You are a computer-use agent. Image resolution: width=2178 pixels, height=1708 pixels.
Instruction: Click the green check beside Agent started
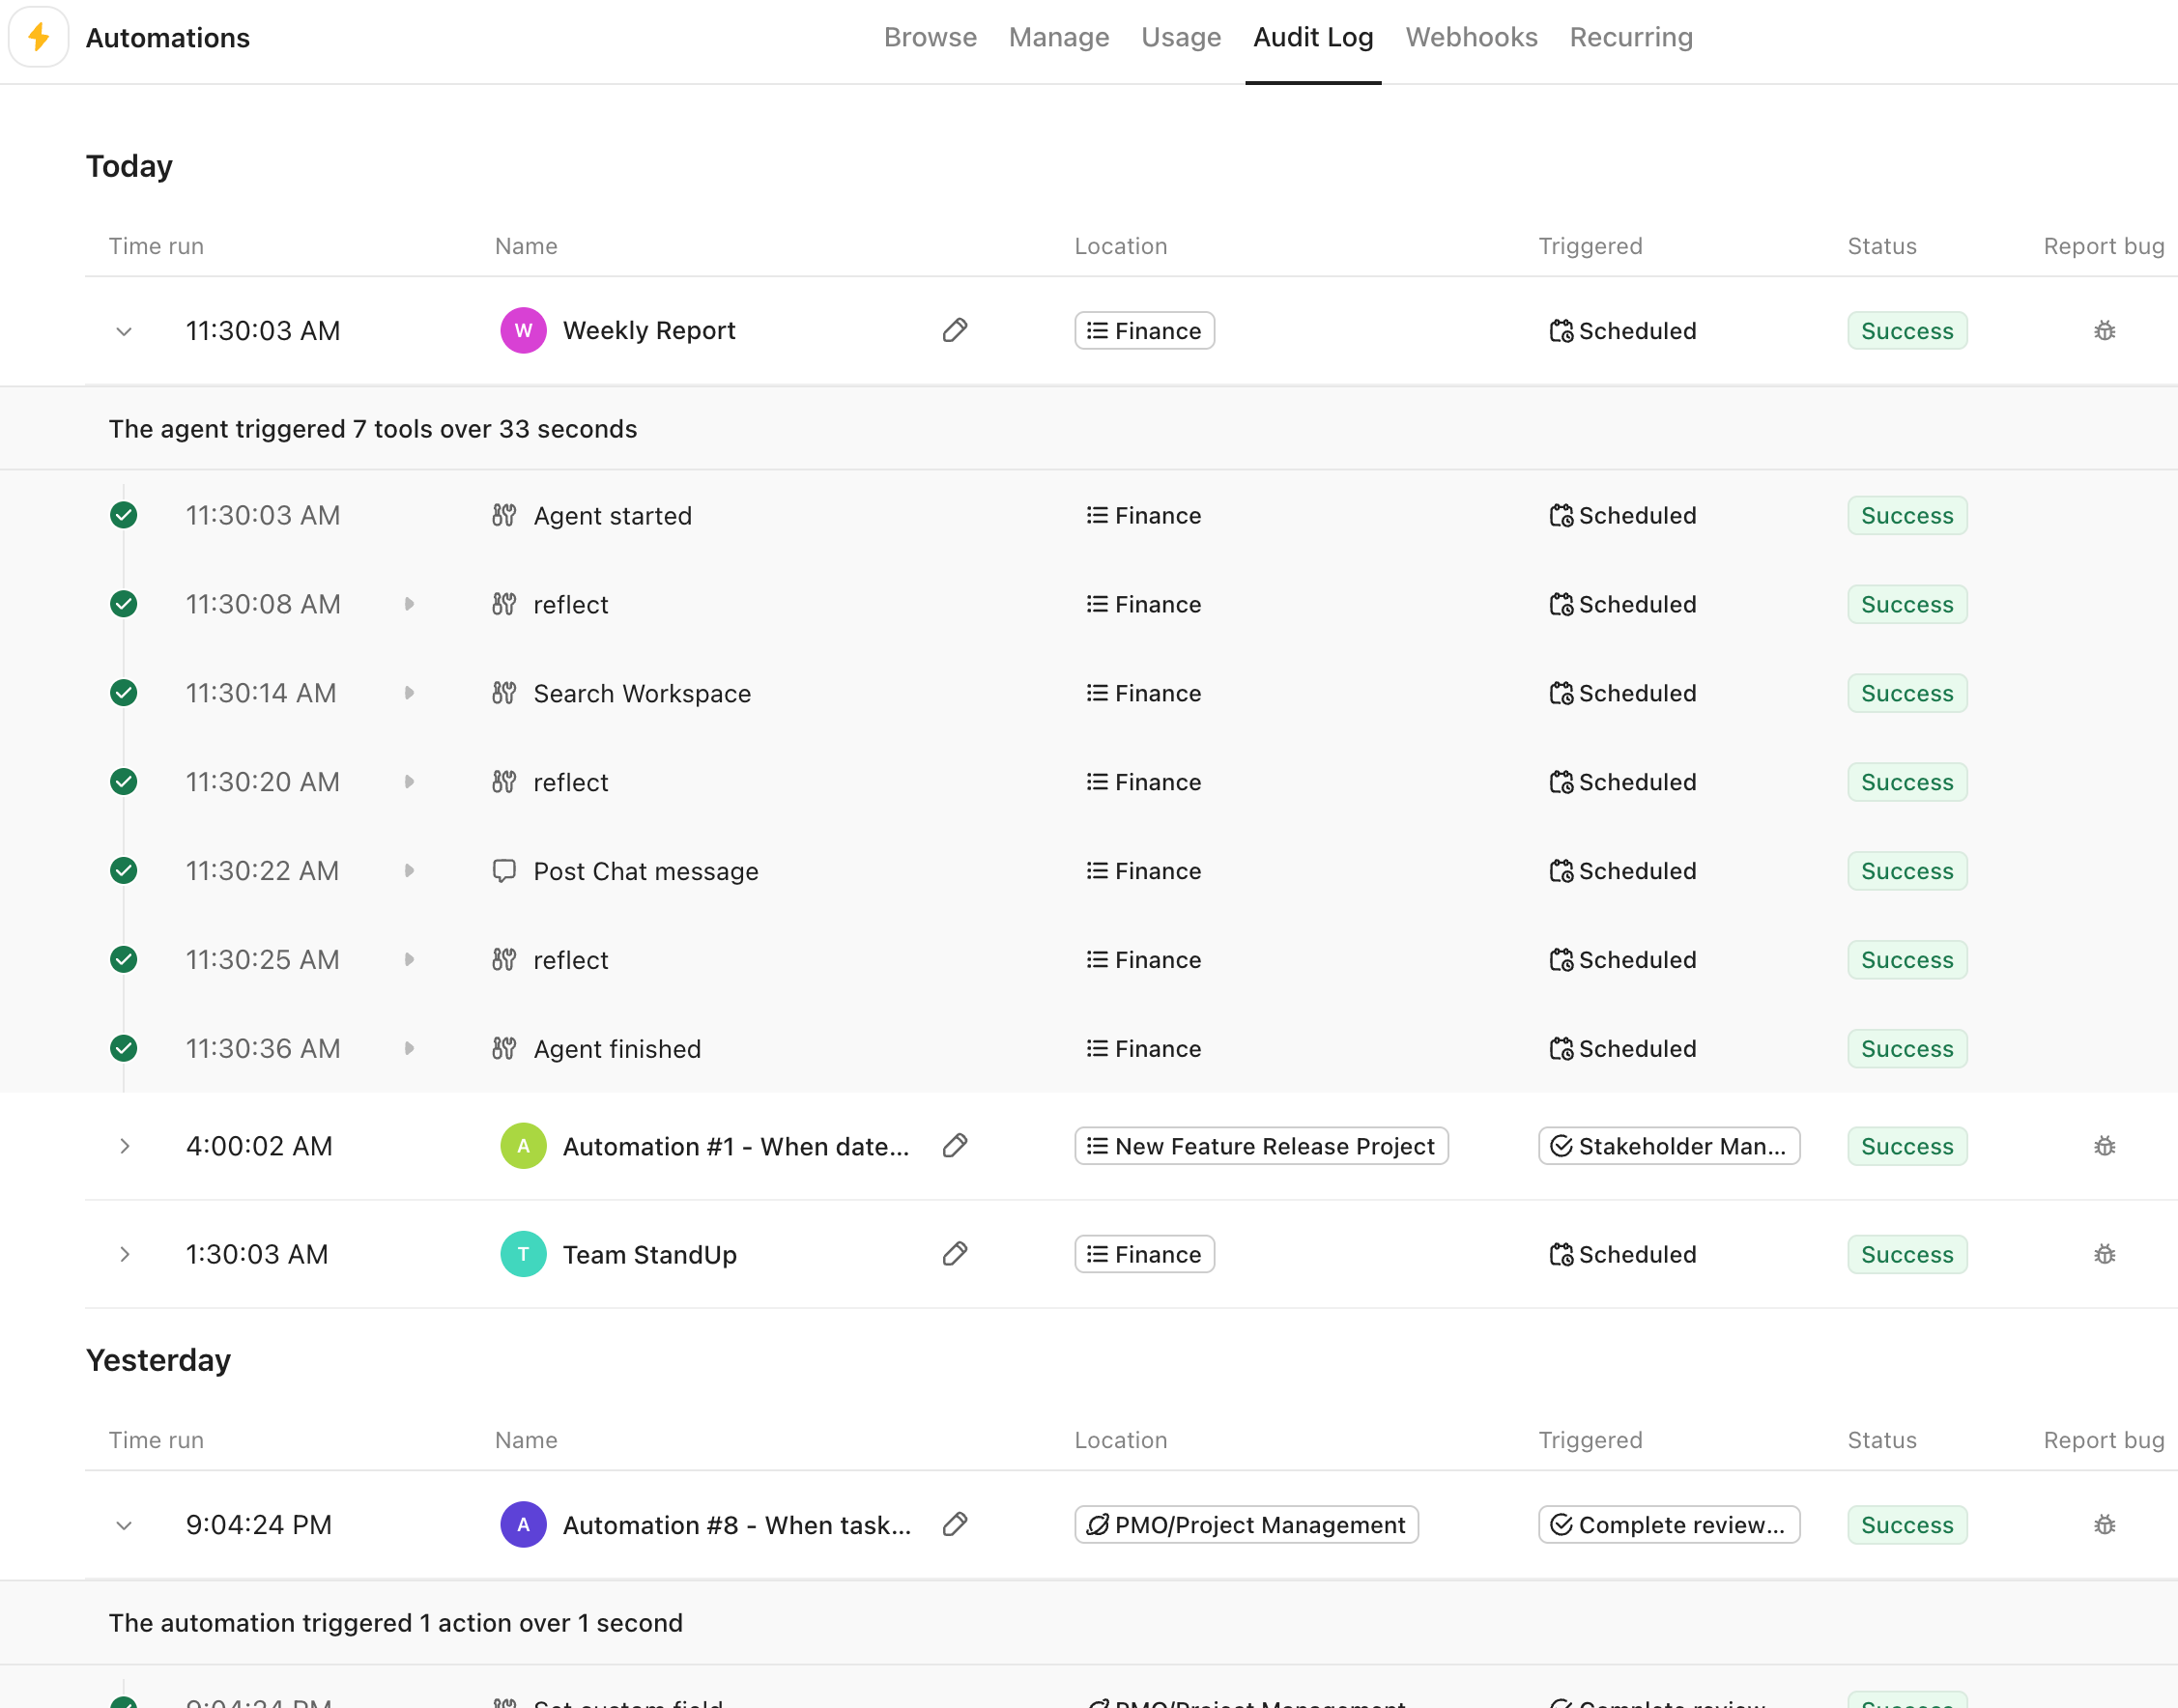pos(124,515)
